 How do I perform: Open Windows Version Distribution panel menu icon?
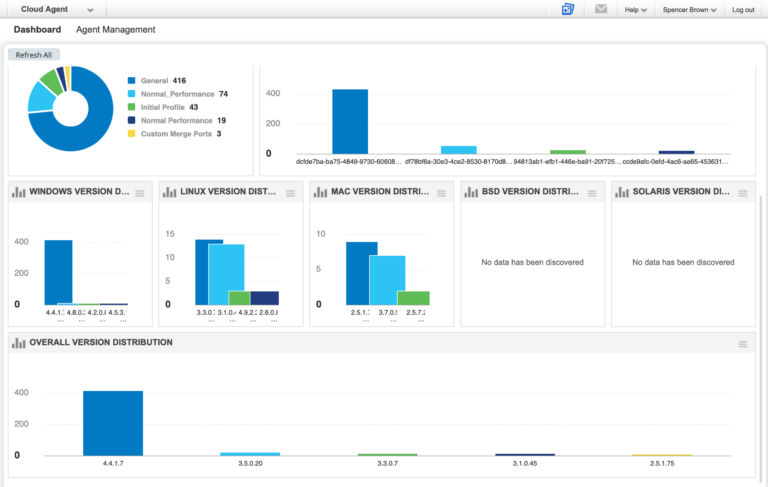click(140, 193)
